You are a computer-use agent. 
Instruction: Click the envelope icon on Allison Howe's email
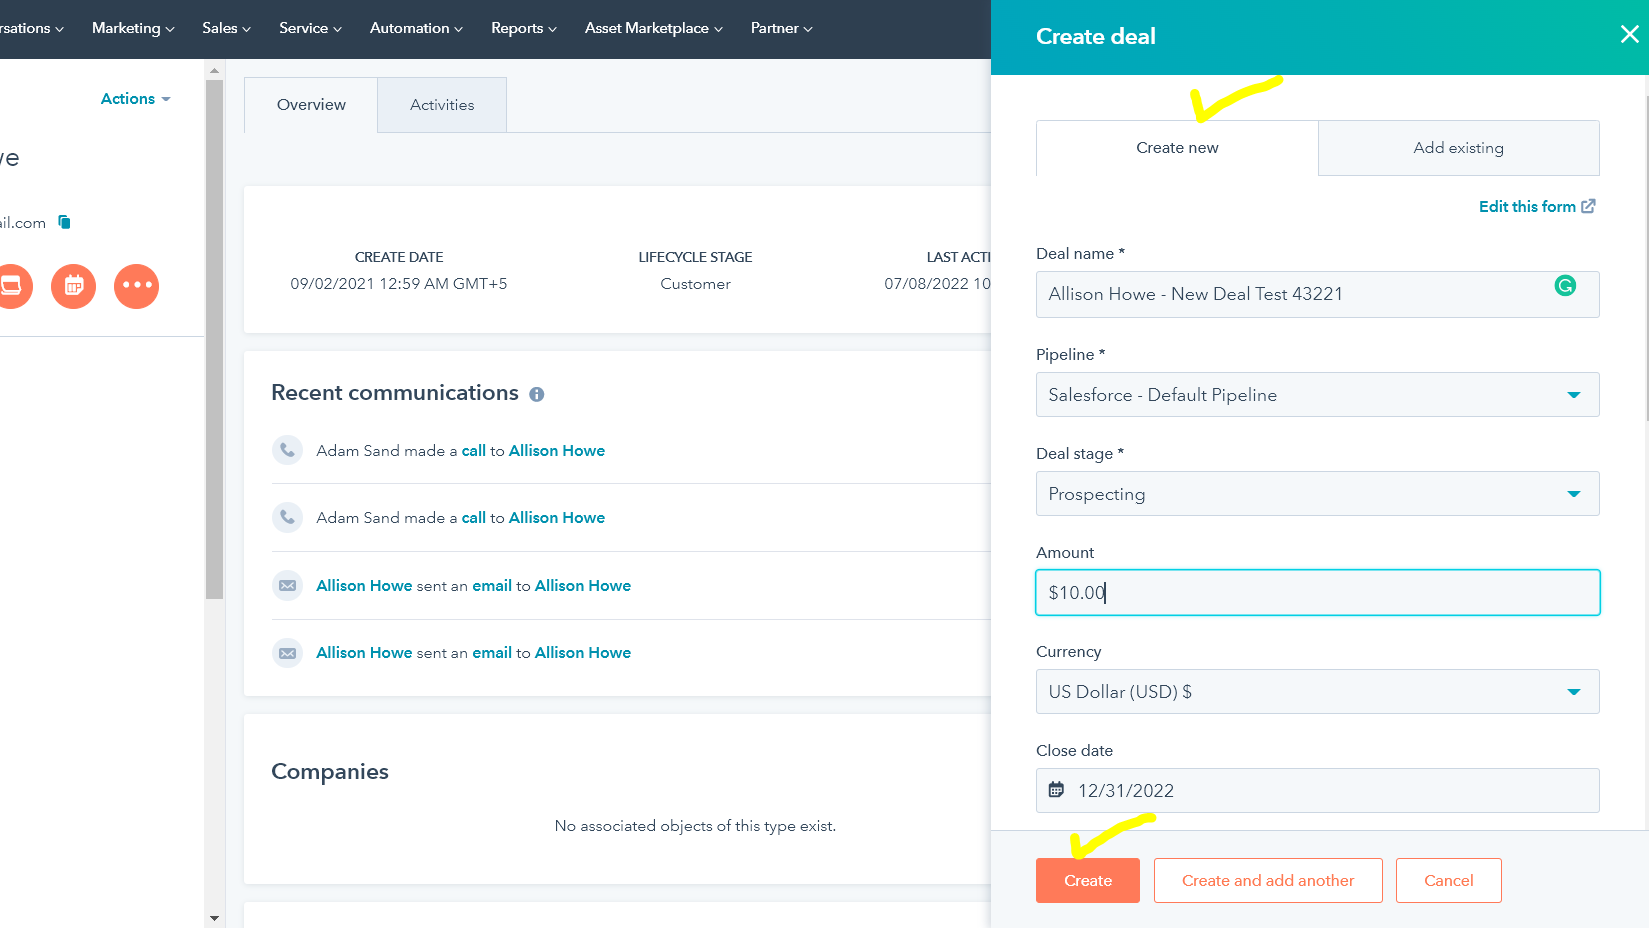tap(287, 585)
